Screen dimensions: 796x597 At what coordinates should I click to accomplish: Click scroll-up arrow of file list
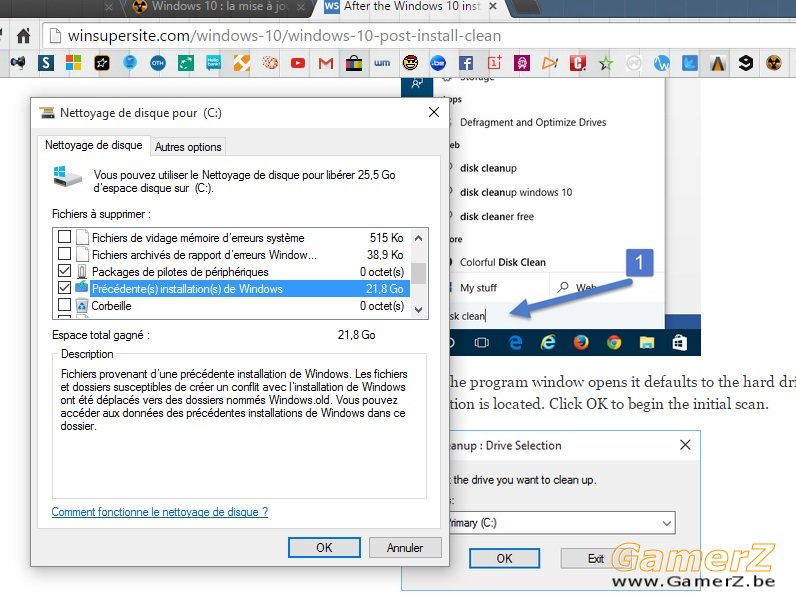[x=418, y=238]
